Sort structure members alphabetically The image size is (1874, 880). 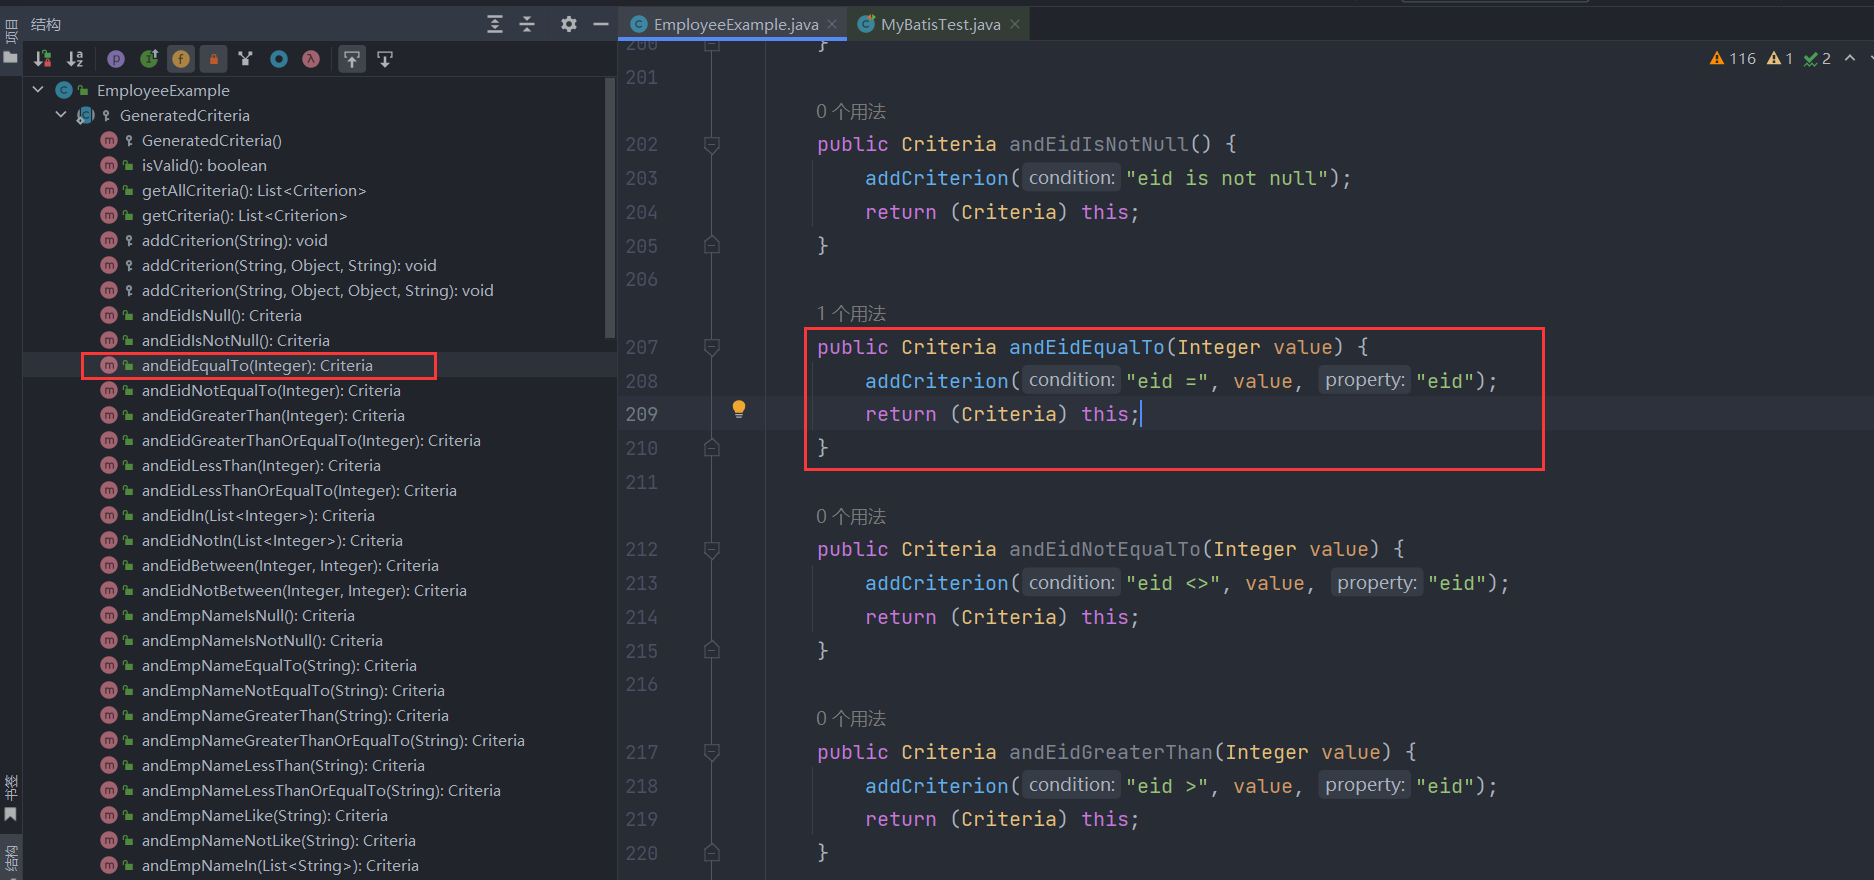(75, 59)
